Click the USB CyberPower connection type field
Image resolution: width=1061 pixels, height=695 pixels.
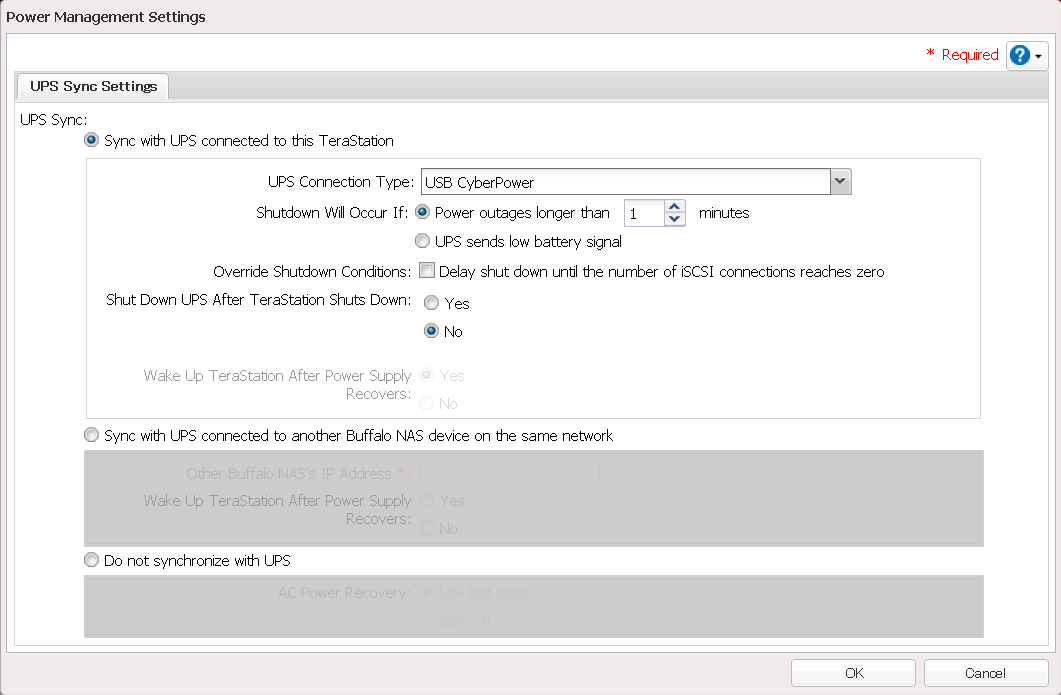point(625,182)
